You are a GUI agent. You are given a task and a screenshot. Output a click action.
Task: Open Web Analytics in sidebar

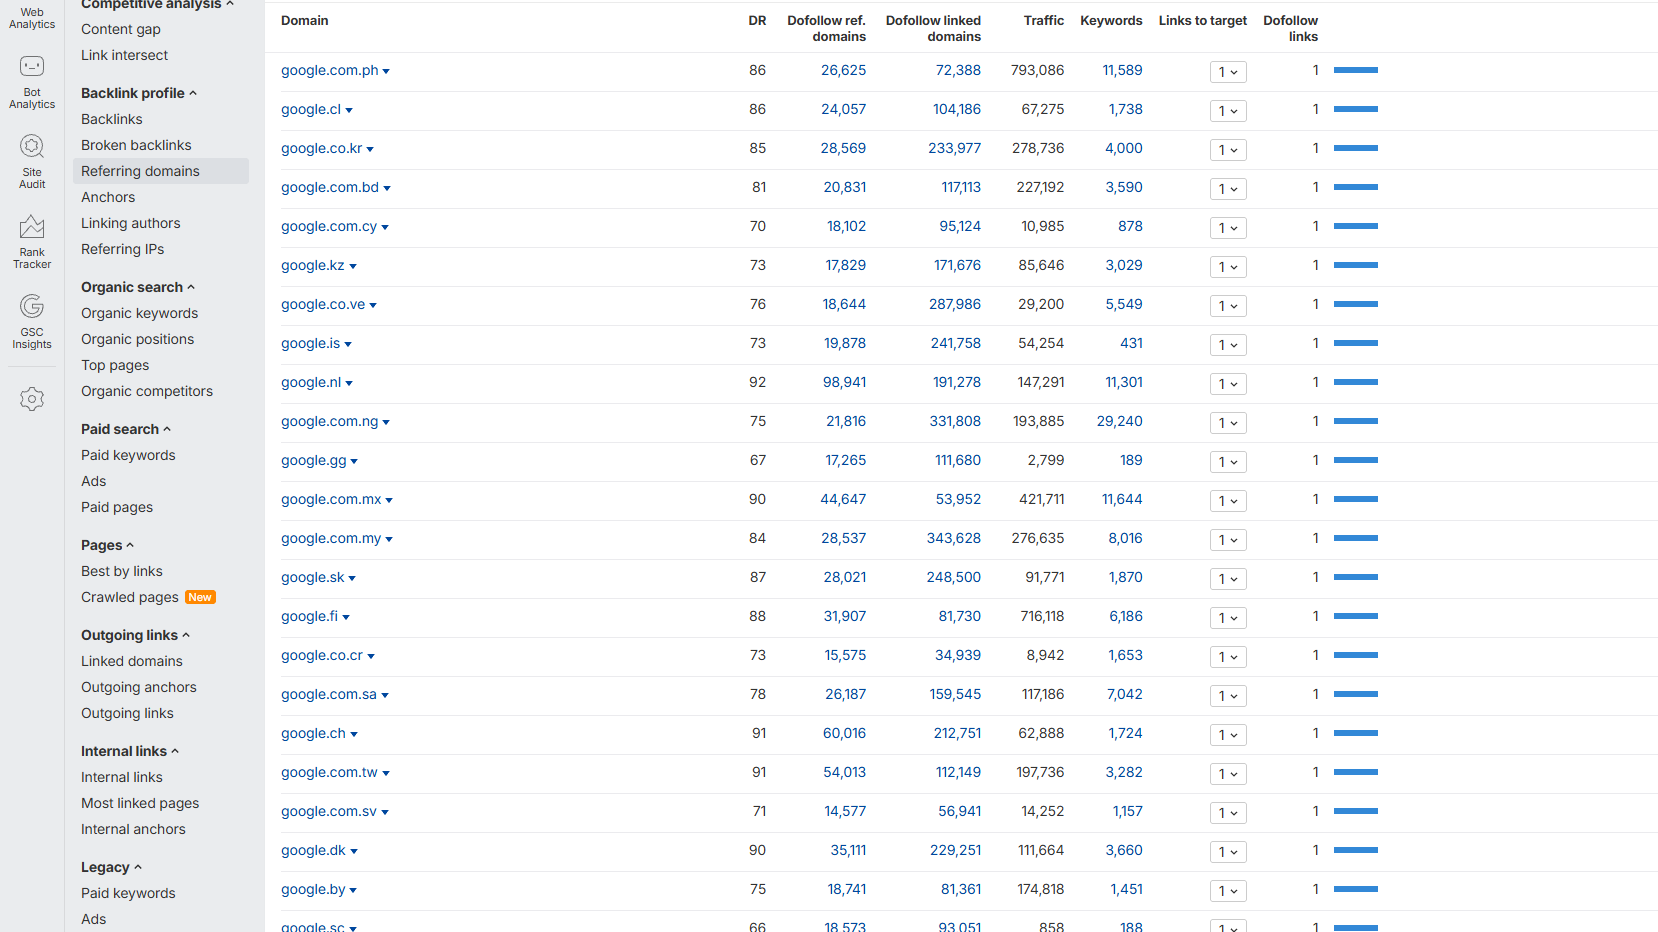[32, 16]
